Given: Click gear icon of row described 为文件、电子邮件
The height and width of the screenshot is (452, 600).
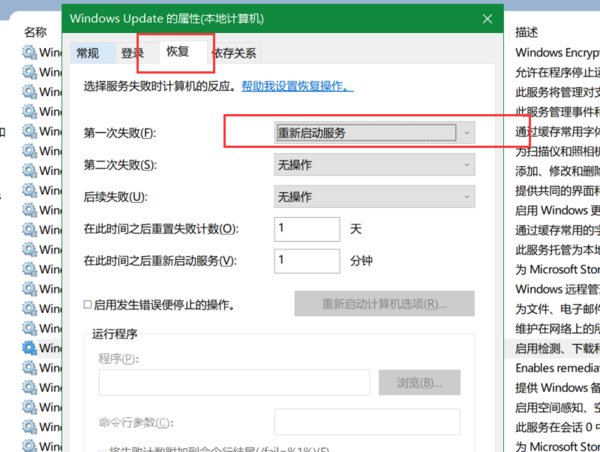Looking at the screenshot, I should (x=30, y=308).
